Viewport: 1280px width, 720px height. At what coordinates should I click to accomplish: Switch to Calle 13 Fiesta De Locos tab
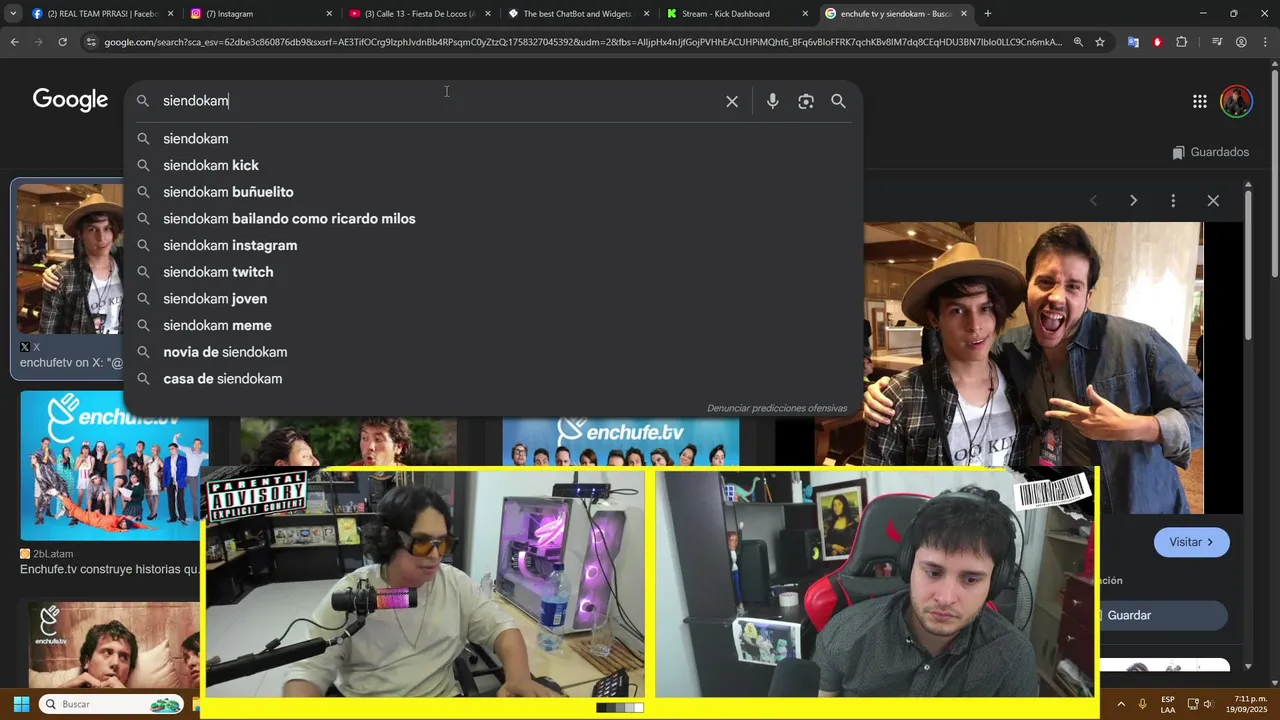tap(420, 14)
